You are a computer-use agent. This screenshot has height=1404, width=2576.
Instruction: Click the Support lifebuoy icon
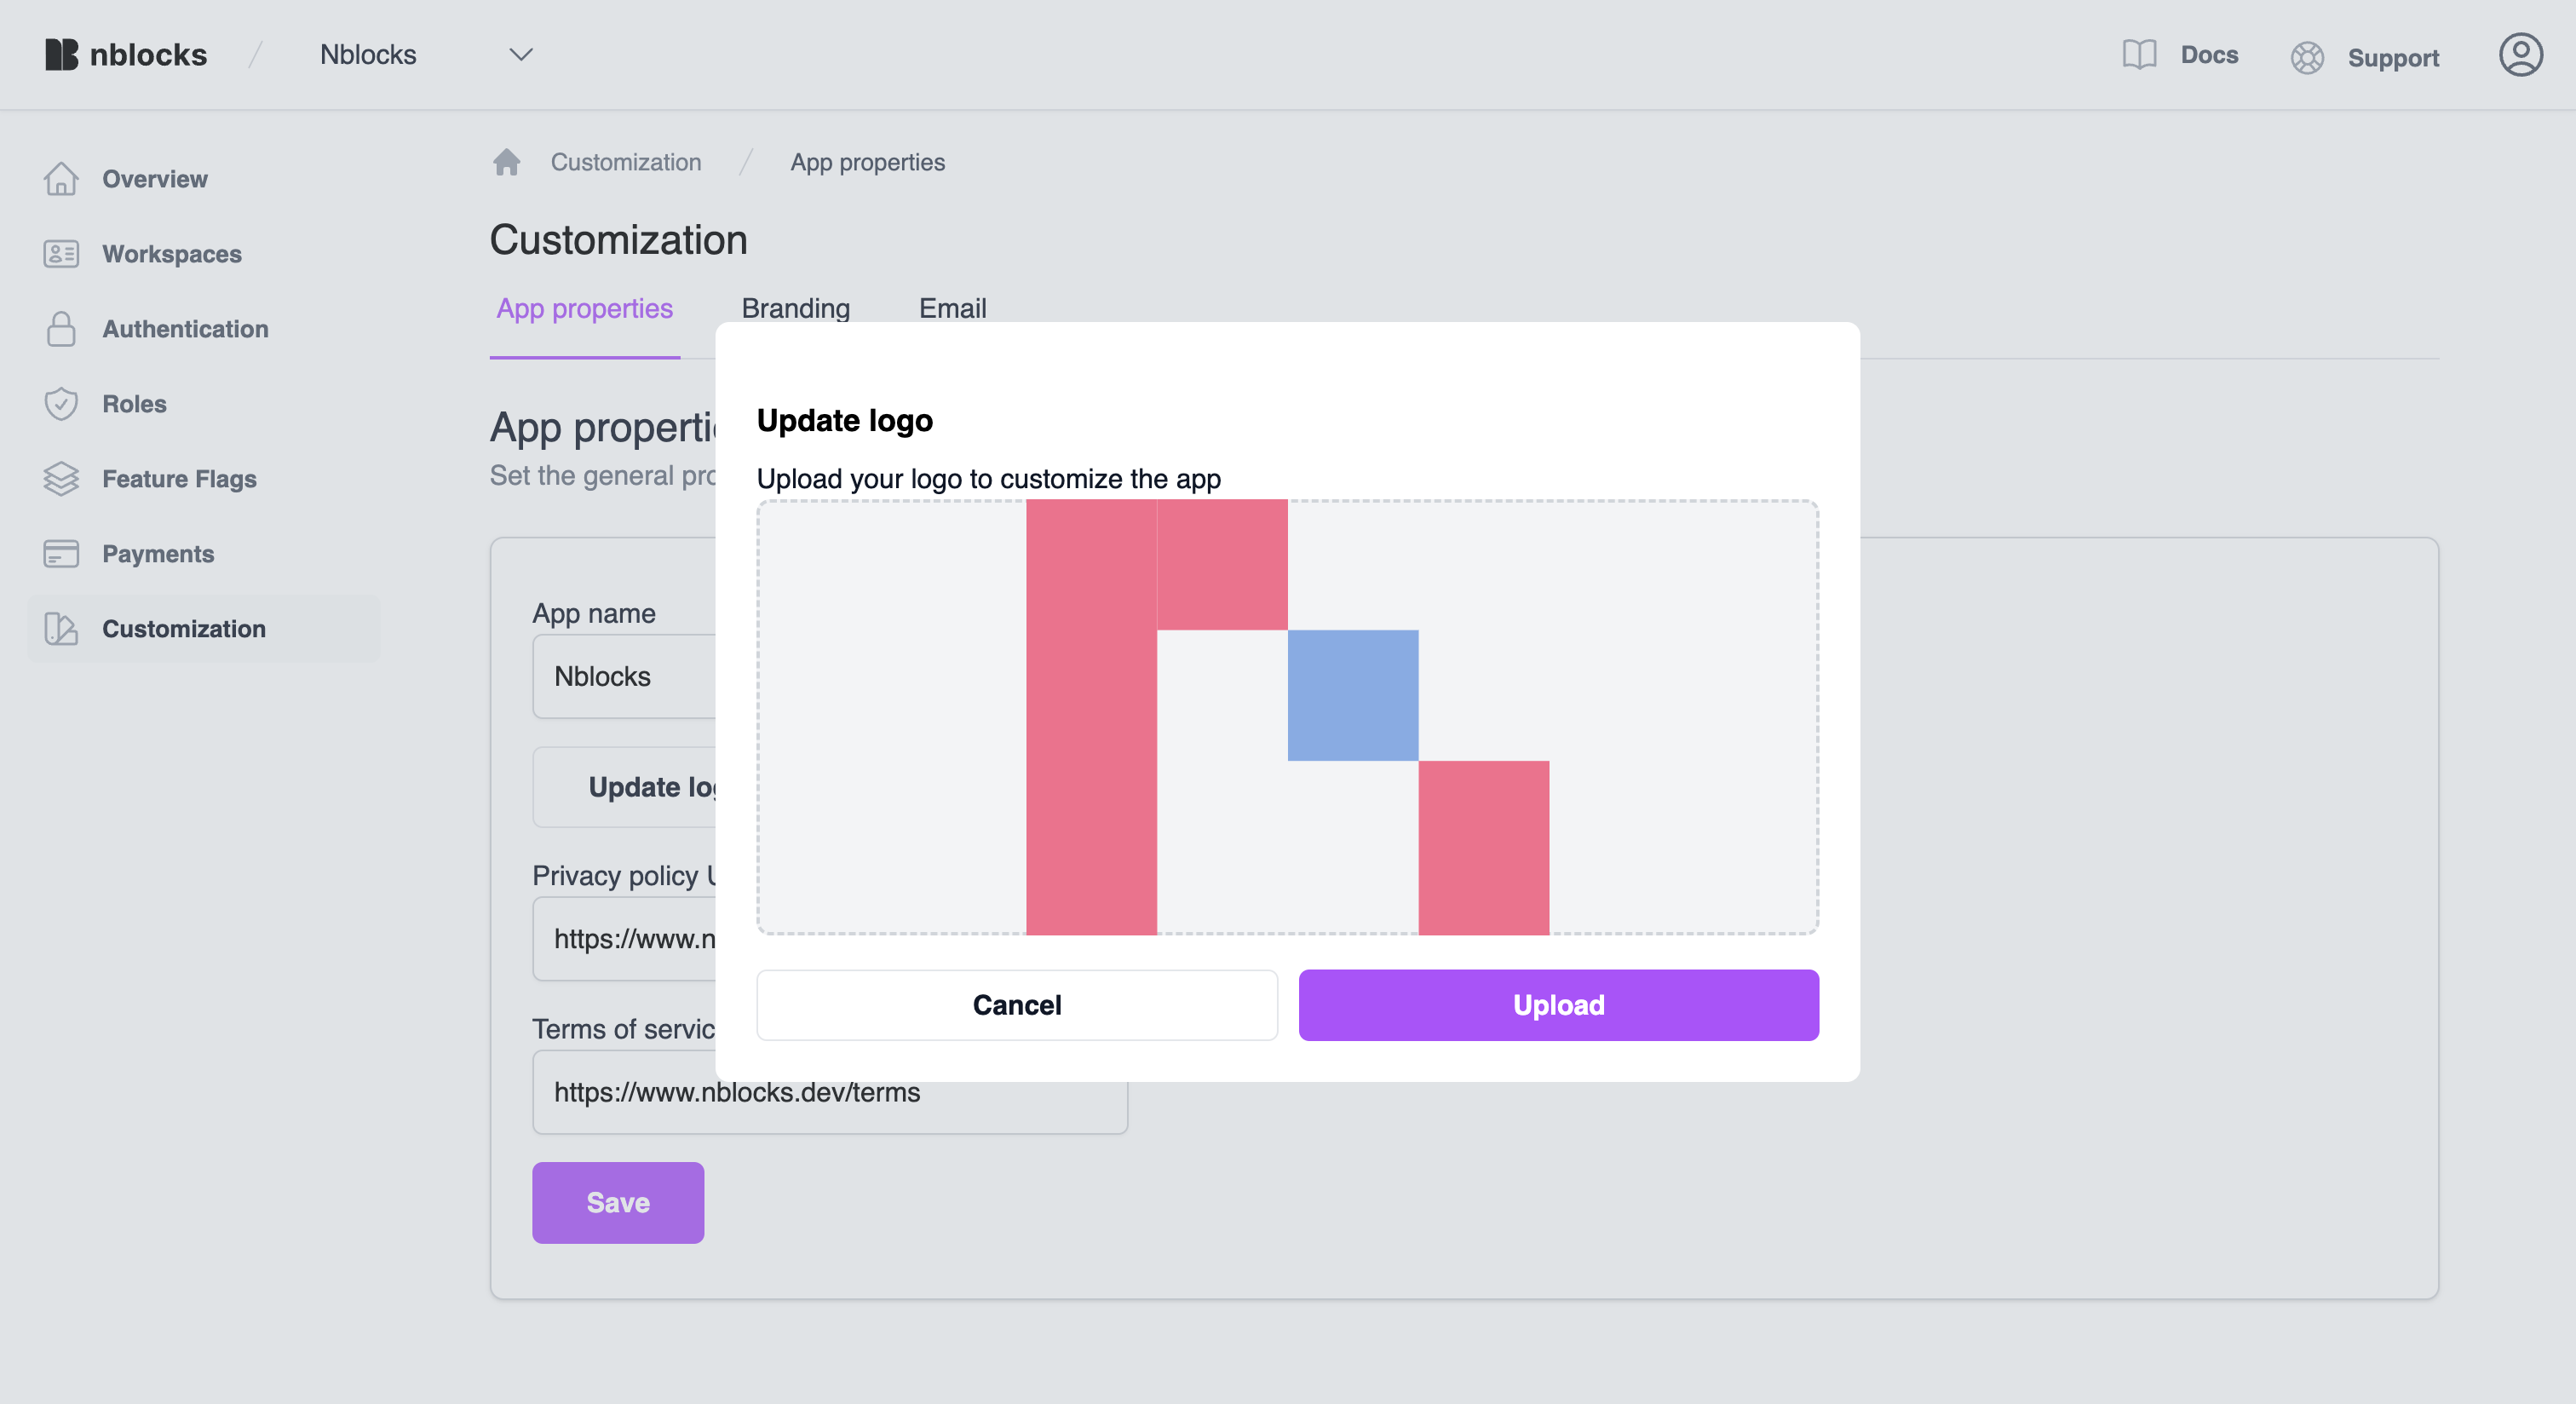[x=2307, y=58]
